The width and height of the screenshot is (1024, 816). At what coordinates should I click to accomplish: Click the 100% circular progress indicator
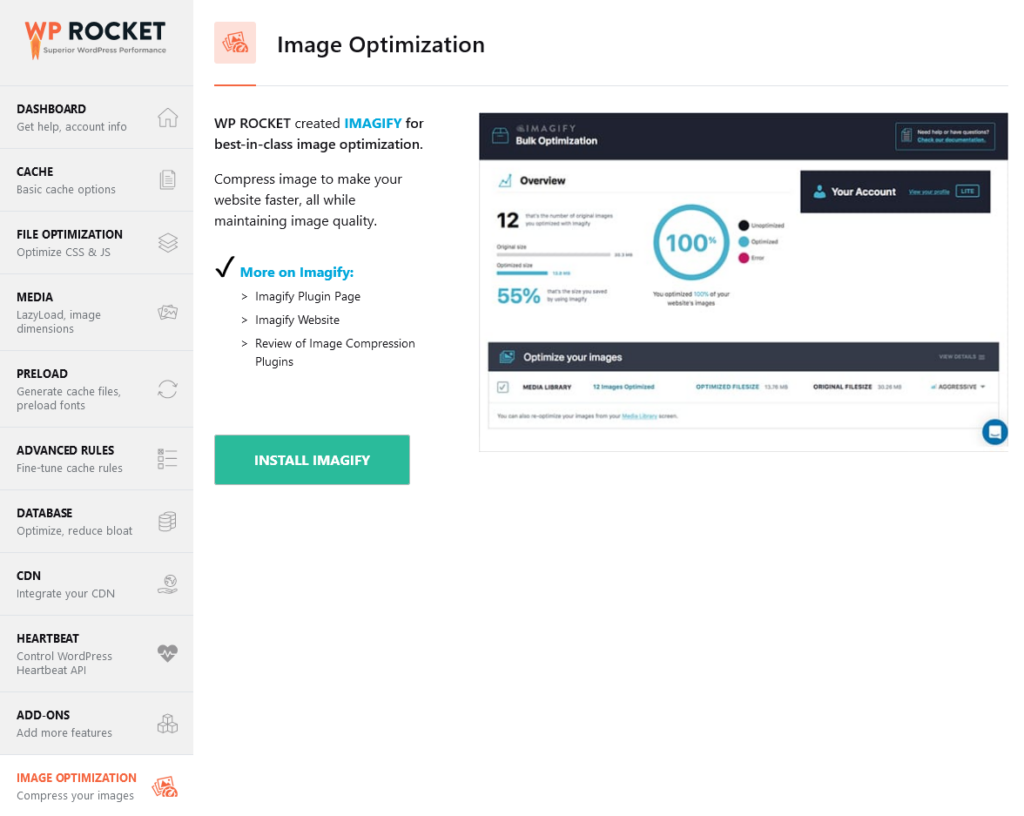(691, 243)
